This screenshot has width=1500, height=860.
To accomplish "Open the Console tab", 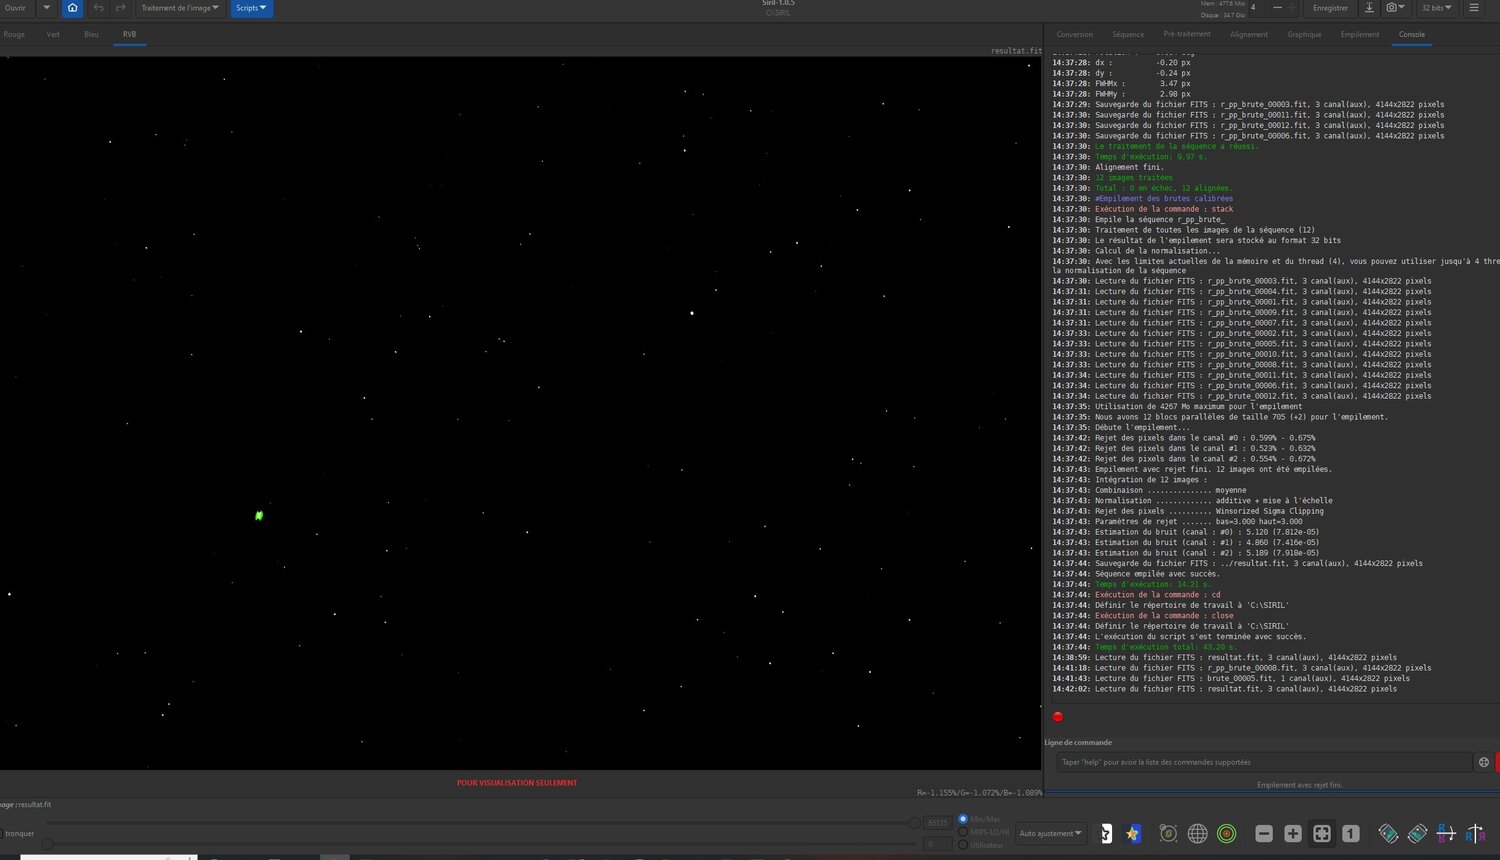I will click(1412, 35).
